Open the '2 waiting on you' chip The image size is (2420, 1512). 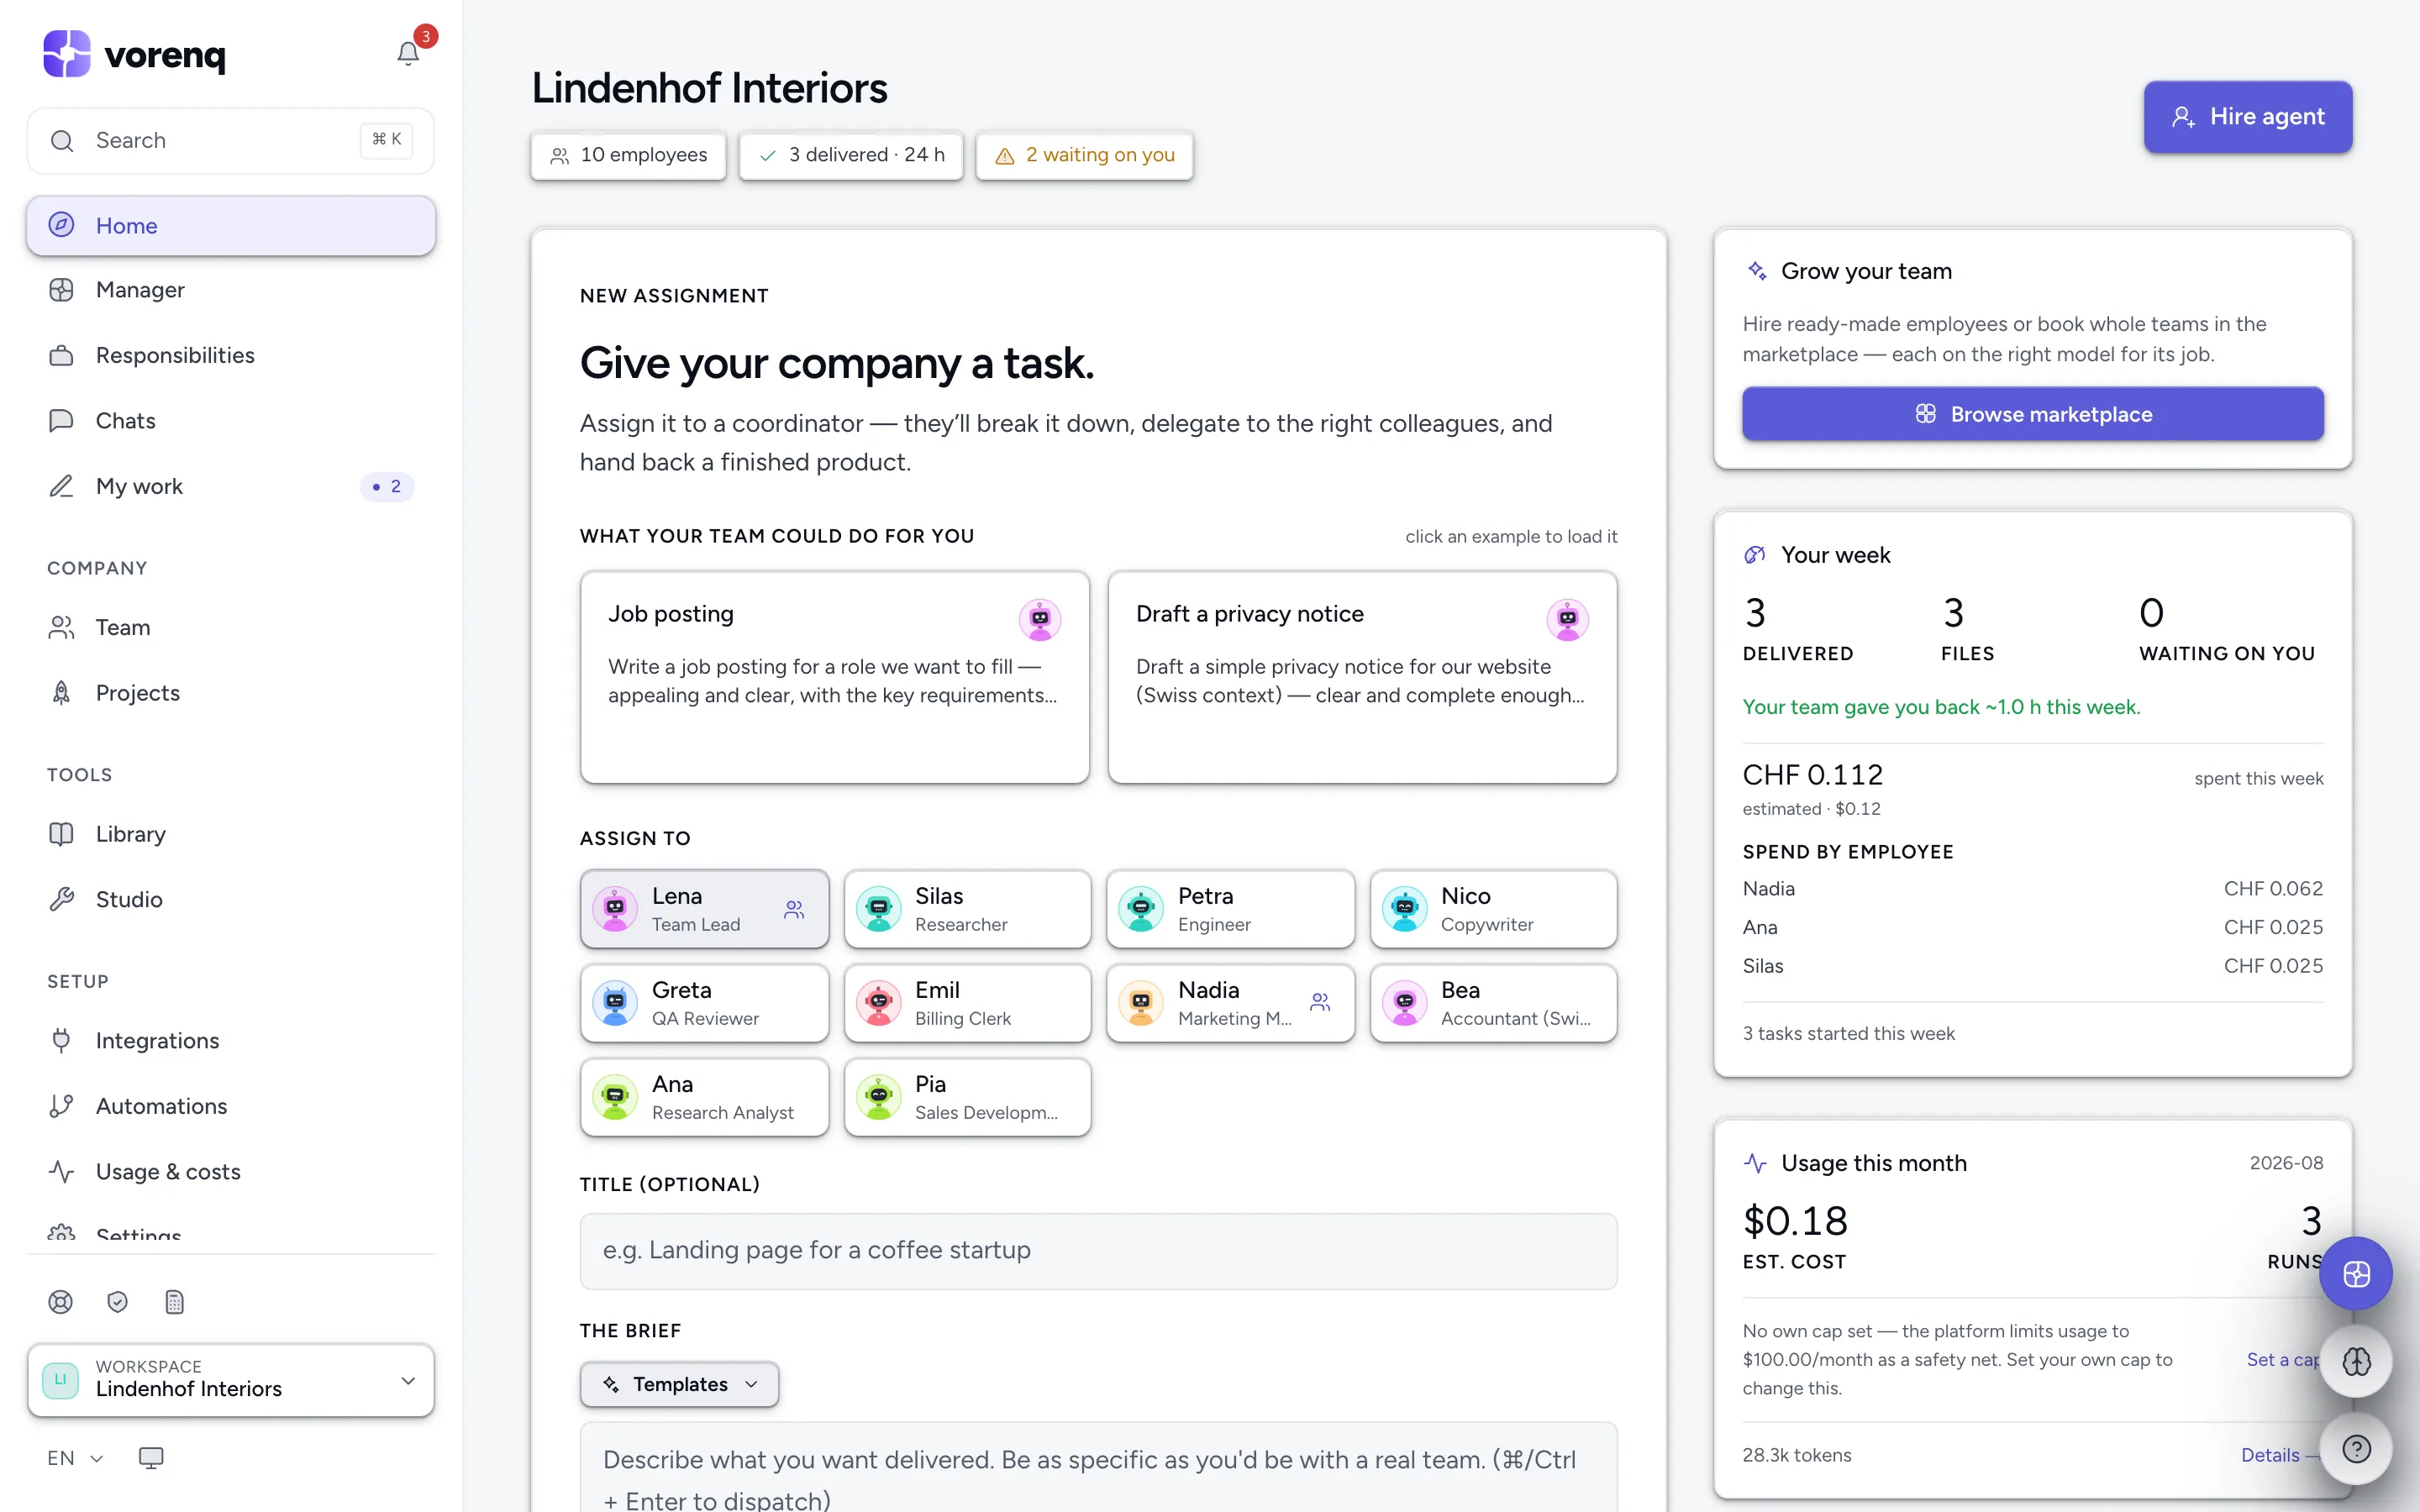pyautogui.click(x=1085, y=155)
